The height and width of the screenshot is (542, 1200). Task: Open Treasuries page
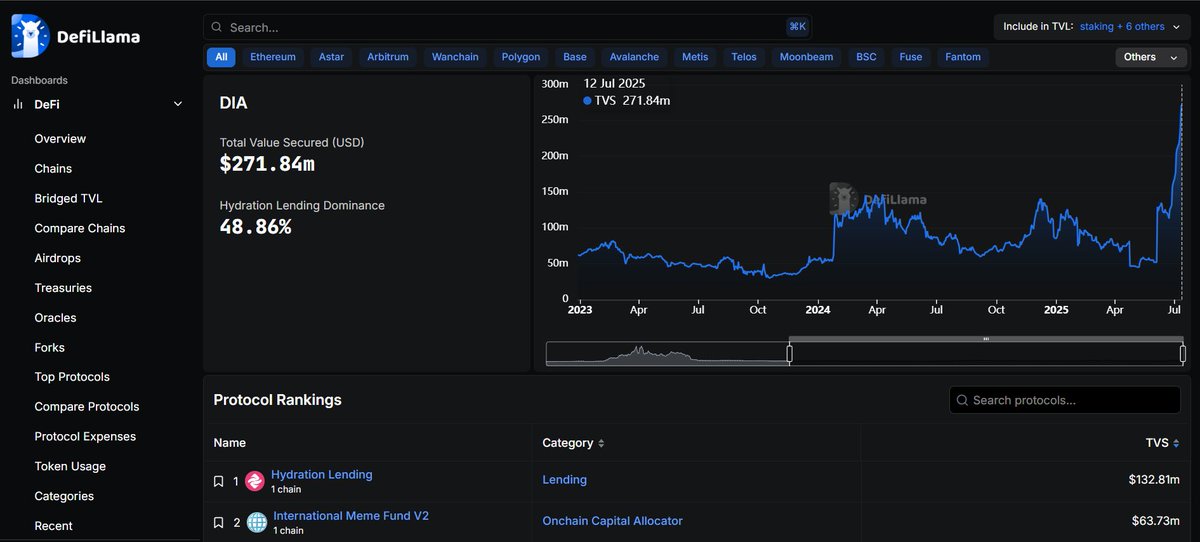pos(63,288)
